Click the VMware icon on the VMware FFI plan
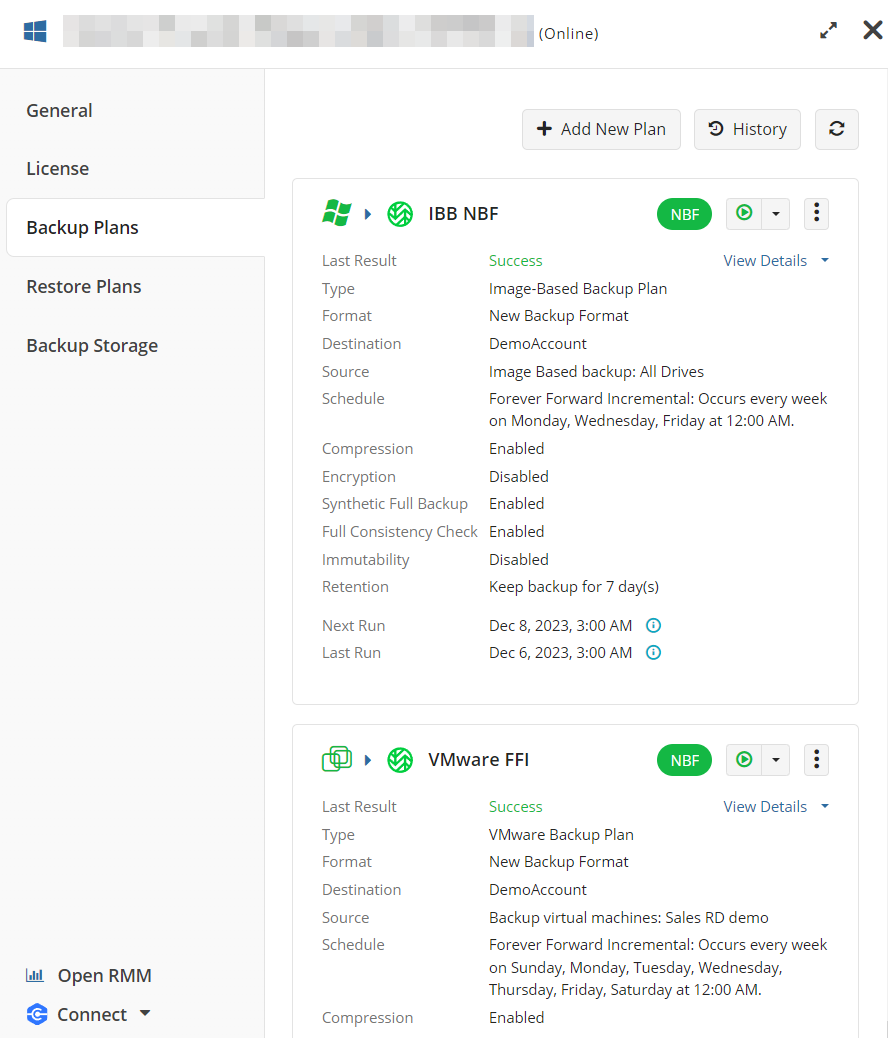 tap(337, 759)
